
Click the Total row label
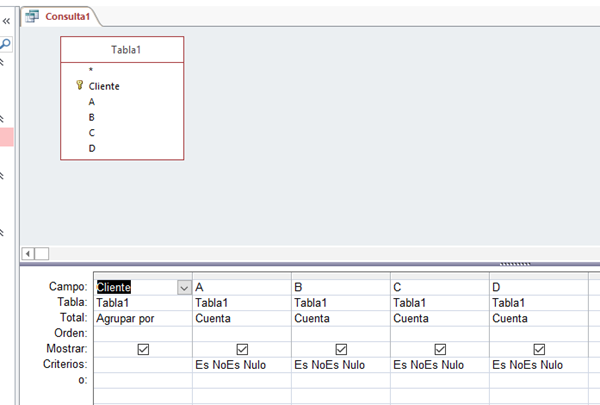click(x=73, y=318)
